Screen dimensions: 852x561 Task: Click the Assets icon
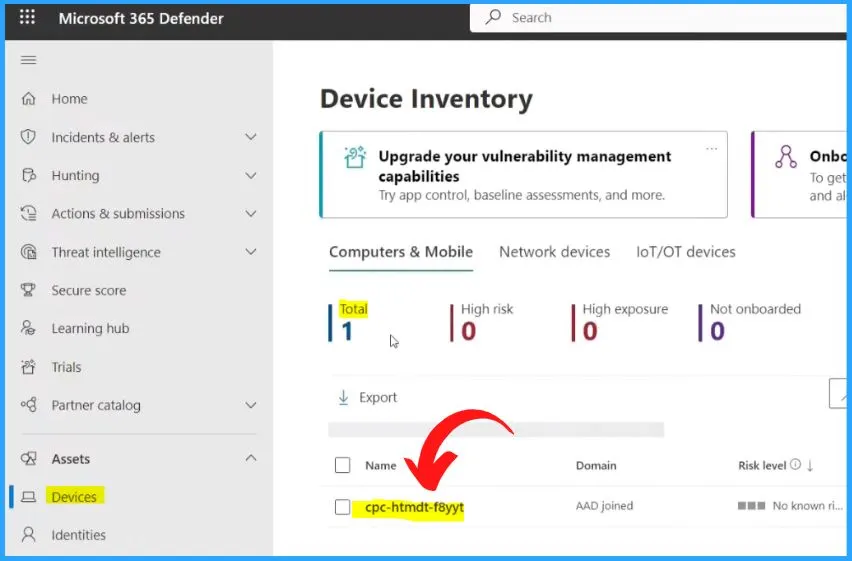pos(28,459)
